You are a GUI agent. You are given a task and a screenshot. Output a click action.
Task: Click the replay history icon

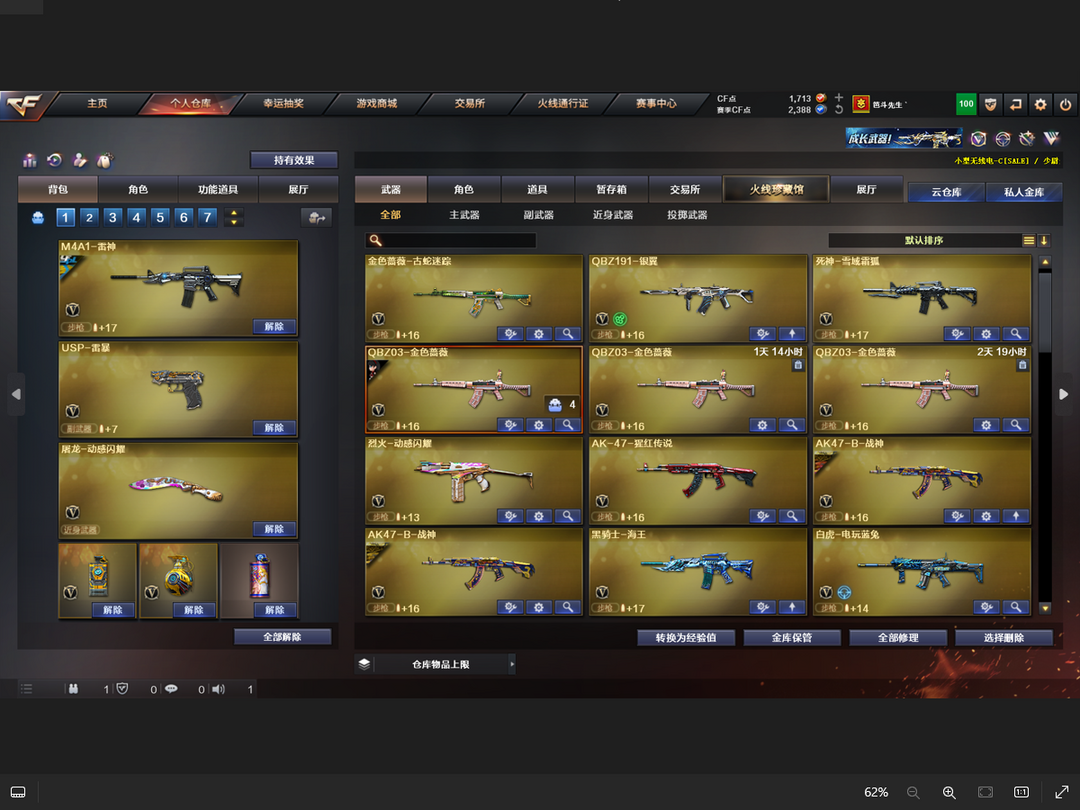(54, 160)
